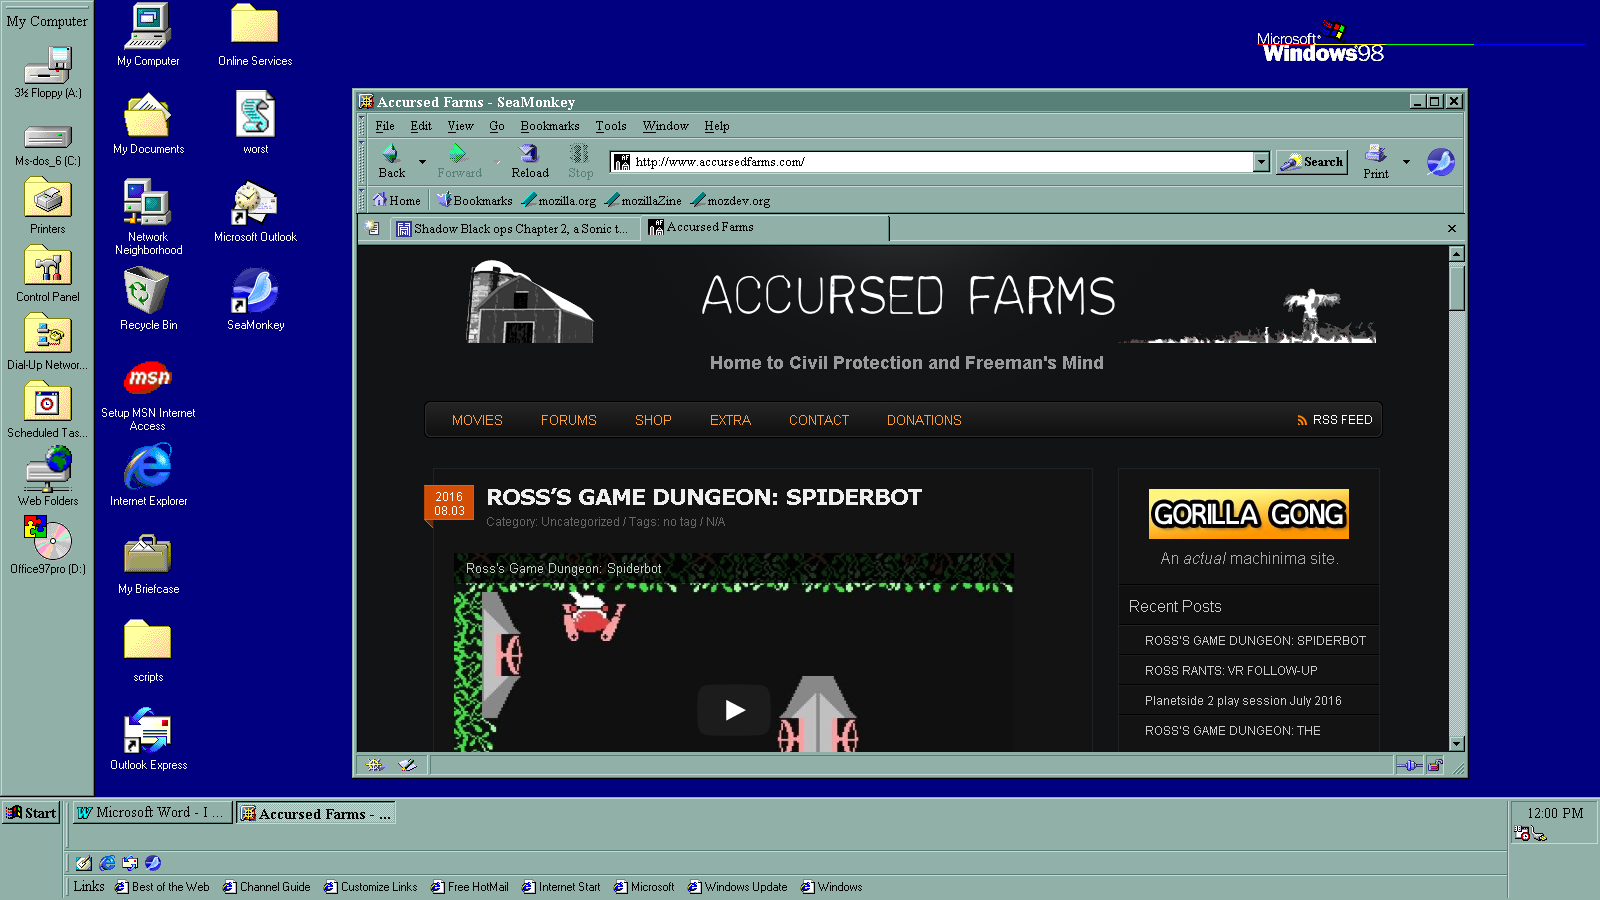
Task: Open the Back button history dropdown arrow
Action: tap(422, 161)
